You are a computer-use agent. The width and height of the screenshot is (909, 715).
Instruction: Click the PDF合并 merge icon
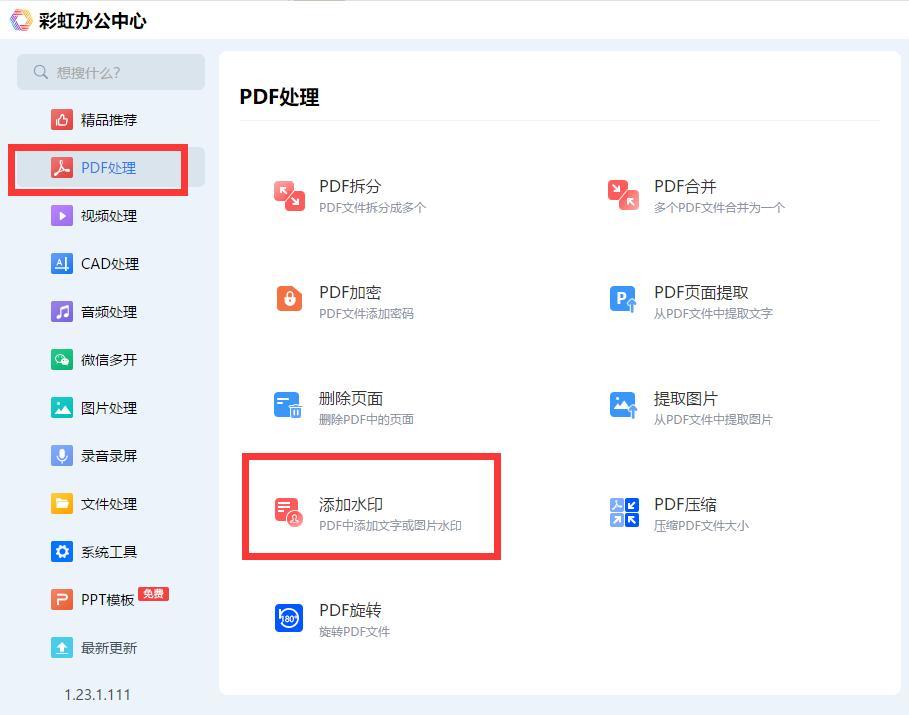(x=623, y=195)
